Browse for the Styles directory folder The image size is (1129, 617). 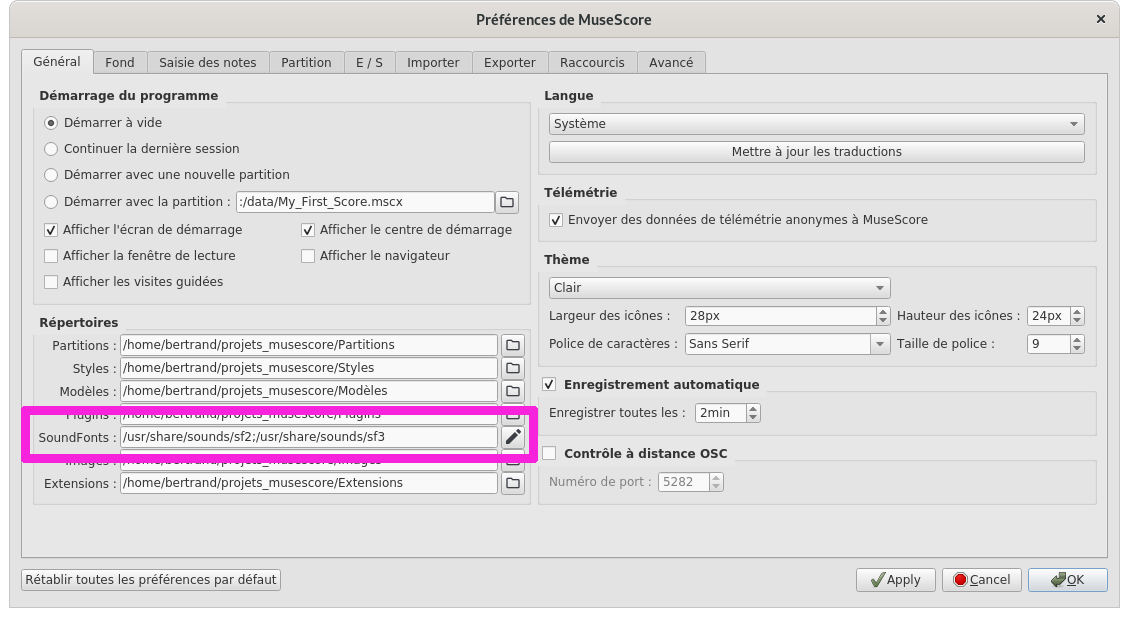pyautogui.click(x=513, y=368)
